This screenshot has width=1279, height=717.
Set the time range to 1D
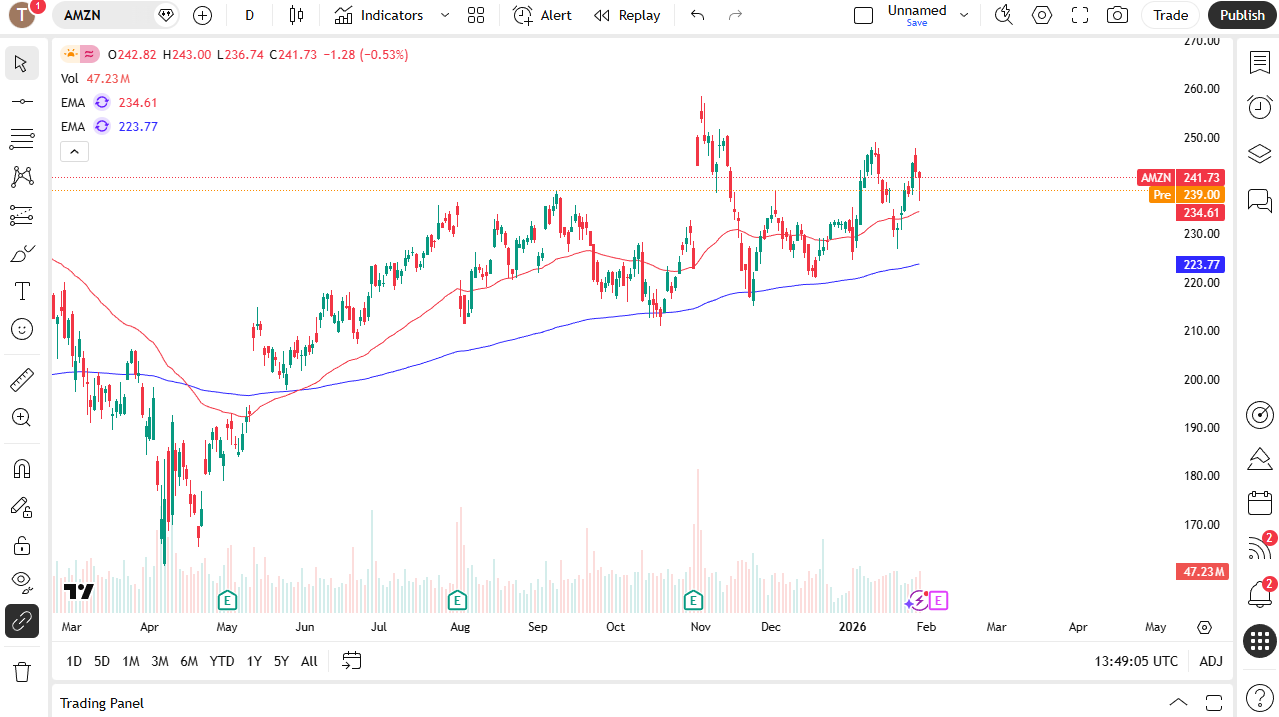pyautogui.click(x=74, y=661)
